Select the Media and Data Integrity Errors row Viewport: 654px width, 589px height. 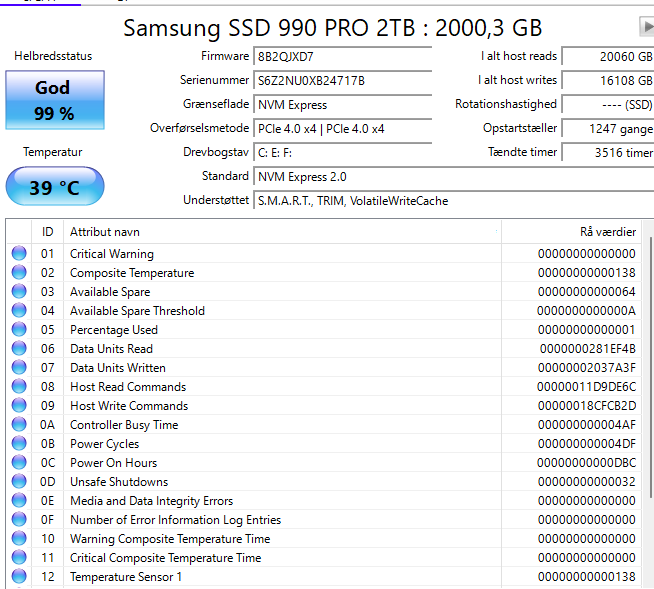(324, 501)
